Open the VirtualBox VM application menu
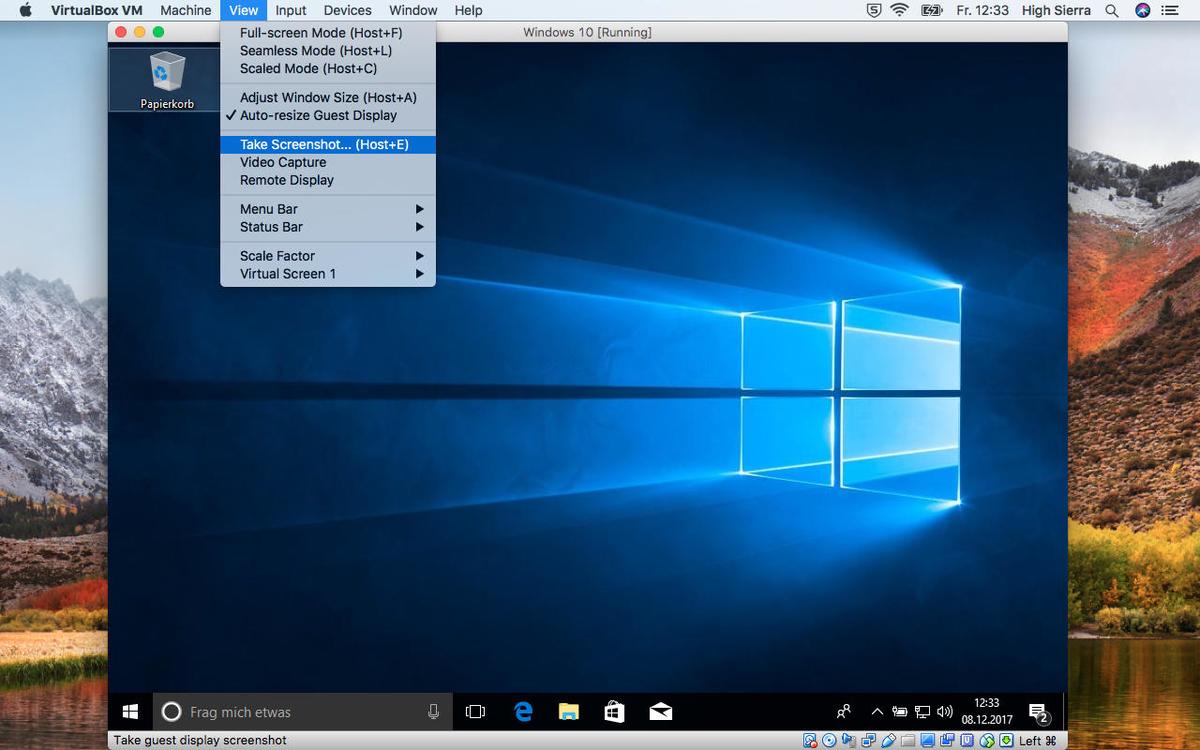This screenshot has width=1200, height=750. 97,10
